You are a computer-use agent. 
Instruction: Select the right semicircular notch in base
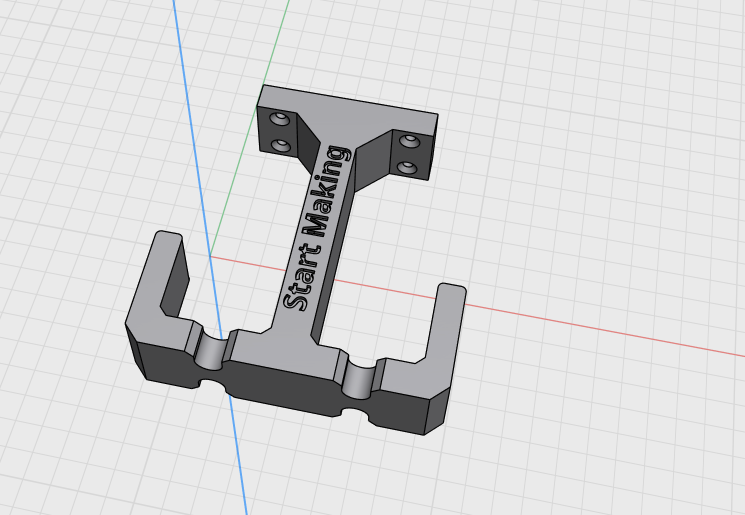click(x=359, y=379)
